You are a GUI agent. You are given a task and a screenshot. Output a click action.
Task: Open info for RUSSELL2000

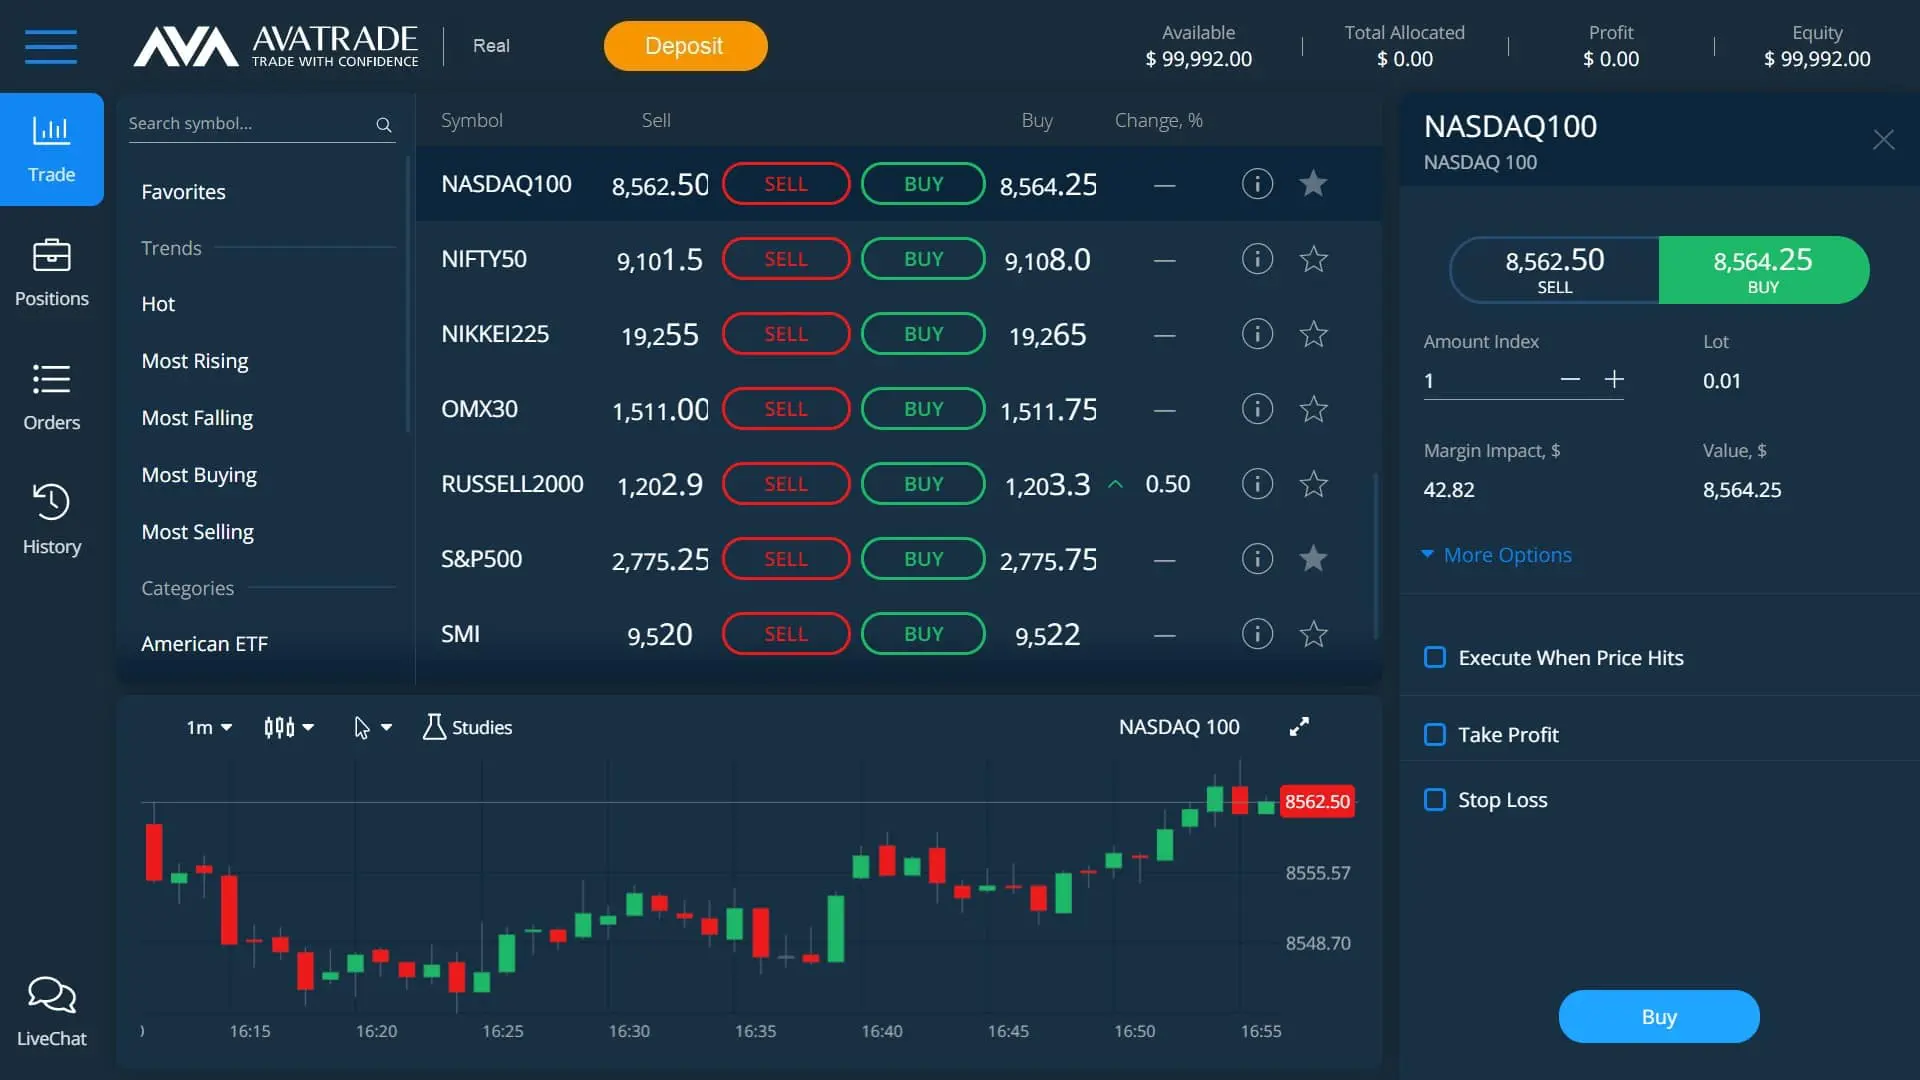(1257, 484)
